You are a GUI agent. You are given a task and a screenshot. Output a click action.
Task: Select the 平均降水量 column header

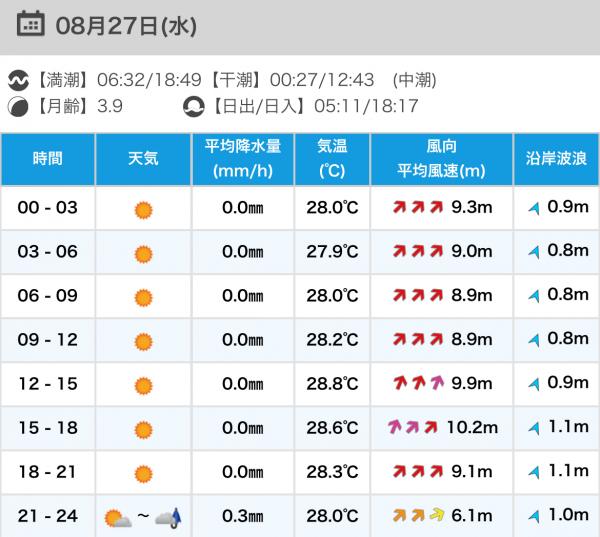pos(243,159)
